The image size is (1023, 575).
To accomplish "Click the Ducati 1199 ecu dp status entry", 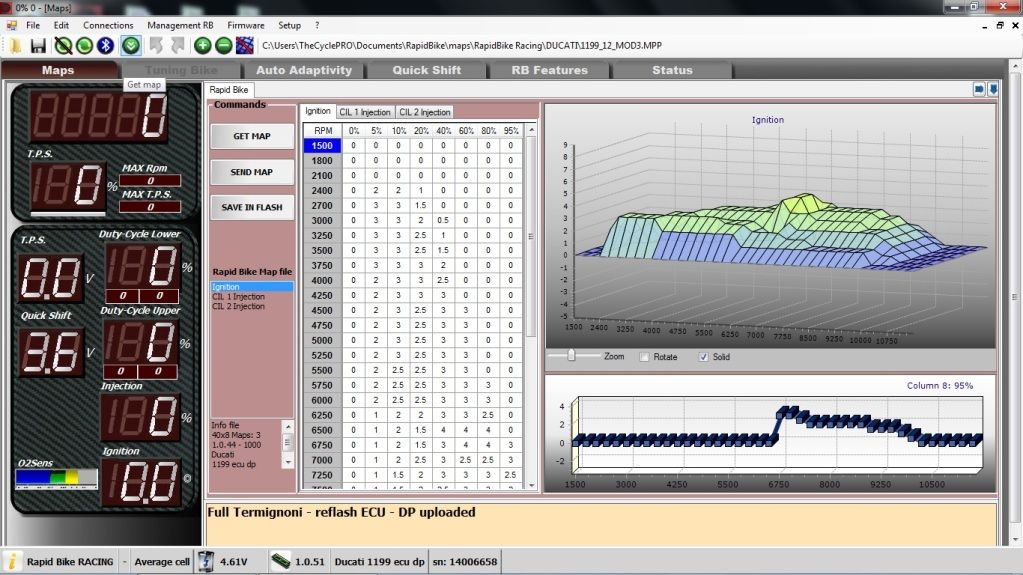I will pyautogui.click(x=379, y=561).
